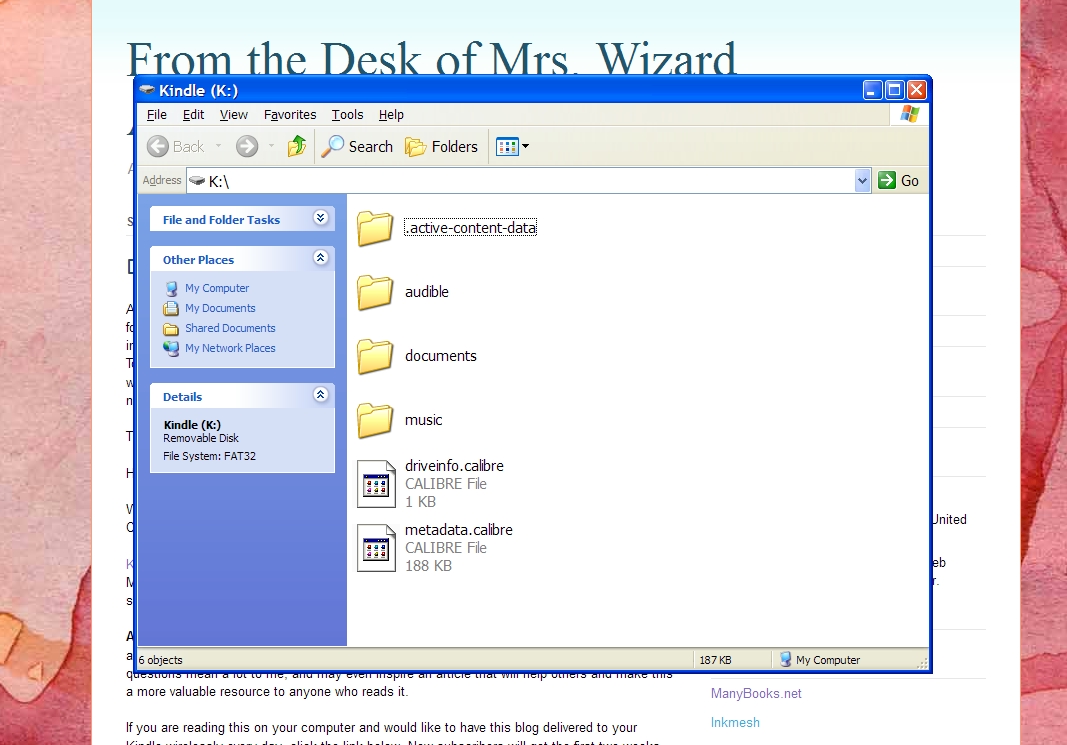Select the driveinfo.calibre file icon
This screenshot has width=1067, height=745.
point(376,484)
